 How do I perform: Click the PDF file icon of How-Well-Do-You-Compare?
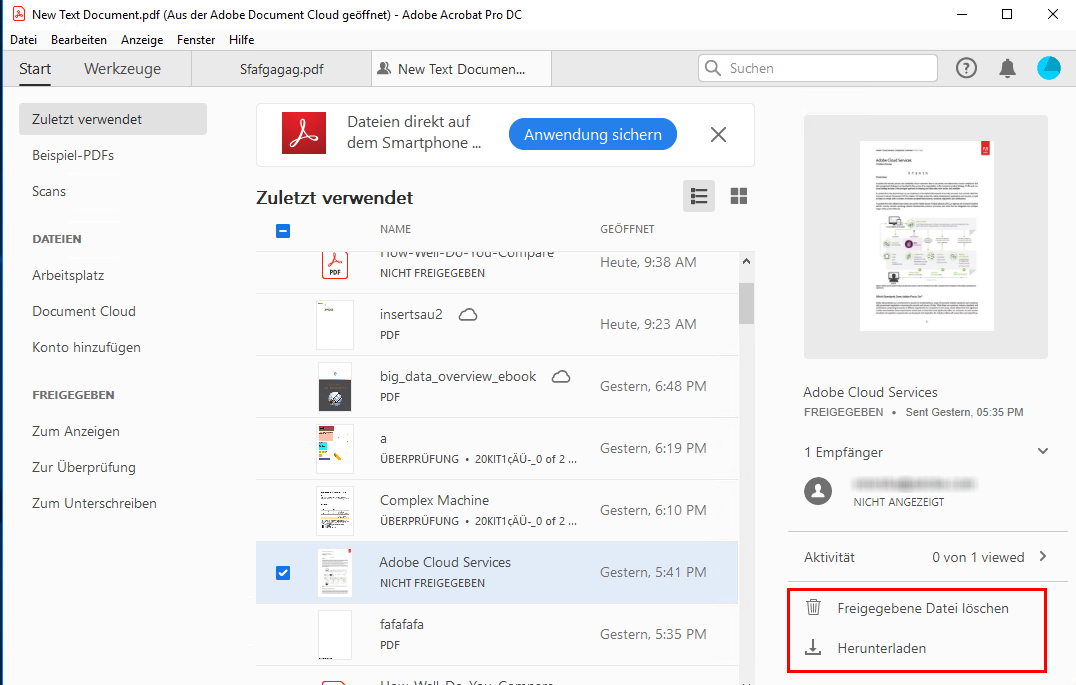click(335, 264)
